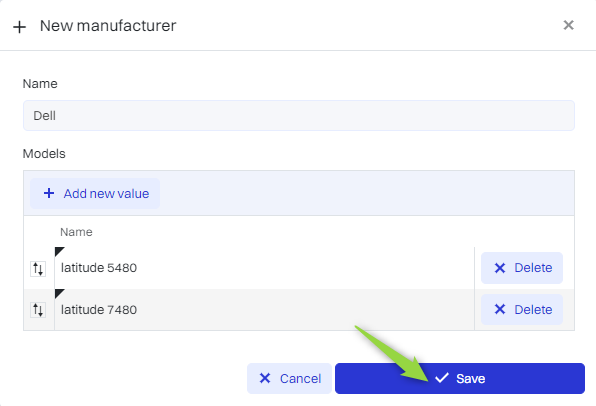Click the X icon on Cancel button
The width and height of the screenshot is (596, 406).
tap(265, 378)
